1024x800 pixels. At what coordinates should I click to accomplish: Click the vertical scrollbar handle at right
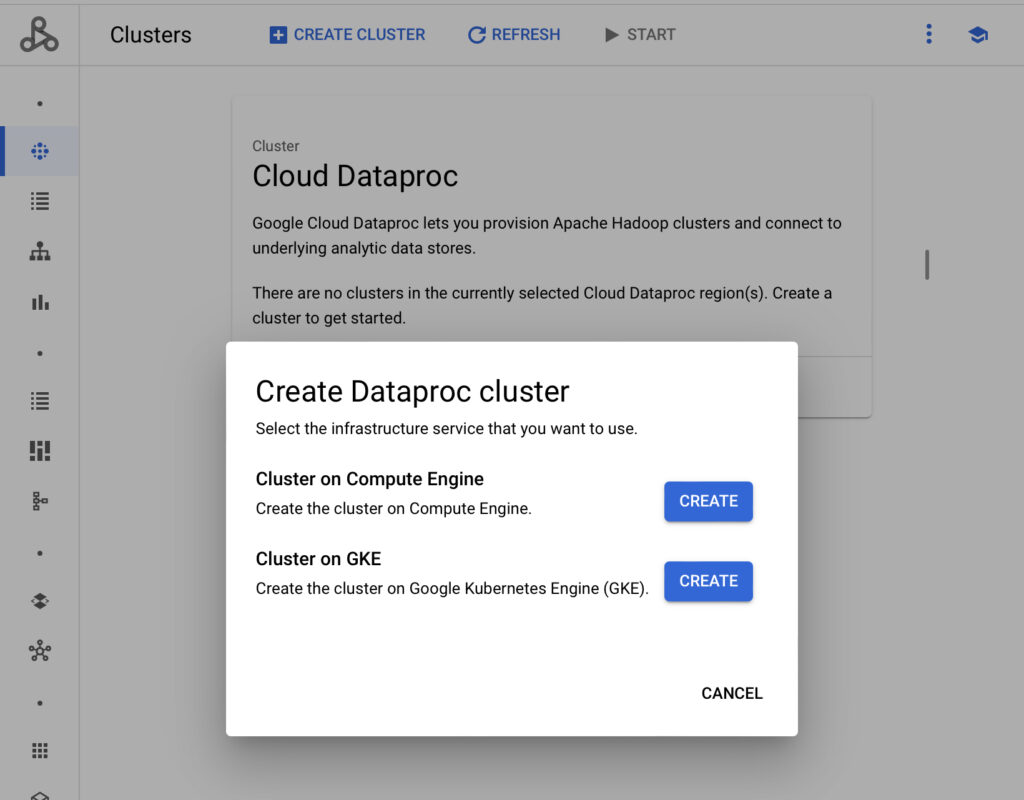927,264
